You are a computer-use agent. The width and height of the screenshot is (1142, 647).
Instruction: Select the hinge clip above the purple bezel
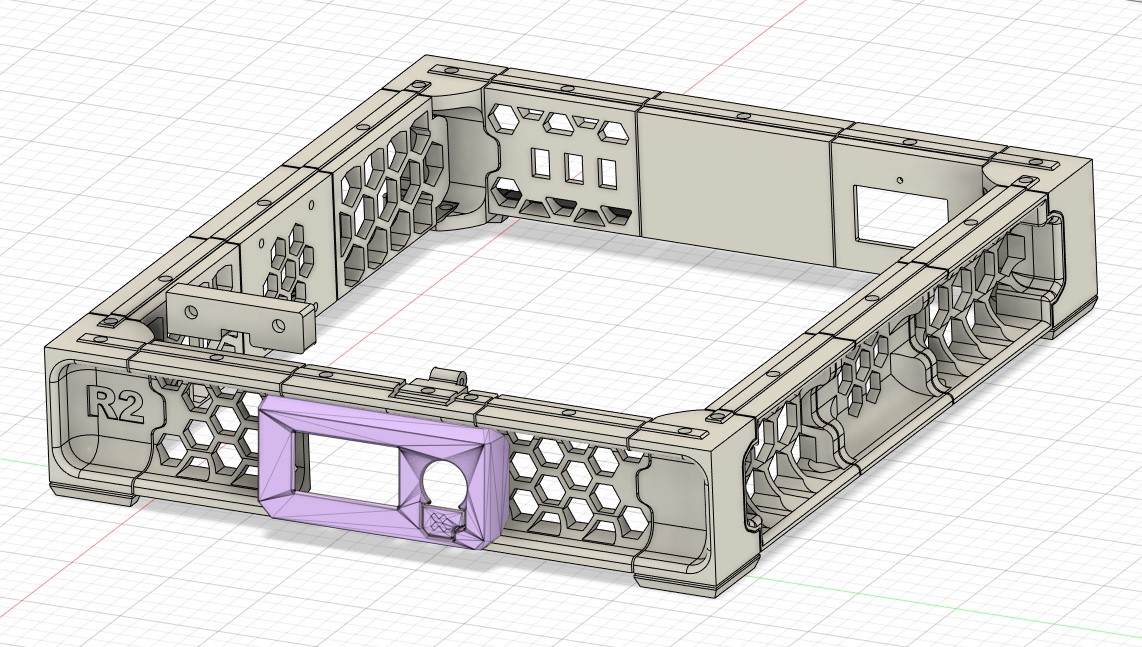tap(448, 381)
